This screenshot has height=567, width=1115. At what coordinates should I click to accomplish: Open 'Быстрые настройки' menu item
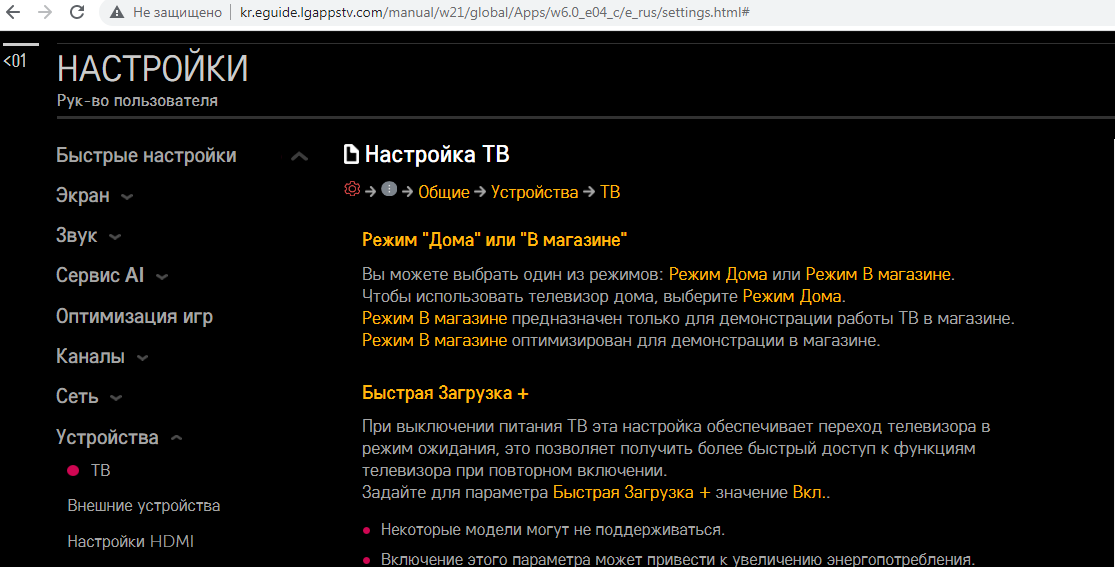[x=146, y=156]
